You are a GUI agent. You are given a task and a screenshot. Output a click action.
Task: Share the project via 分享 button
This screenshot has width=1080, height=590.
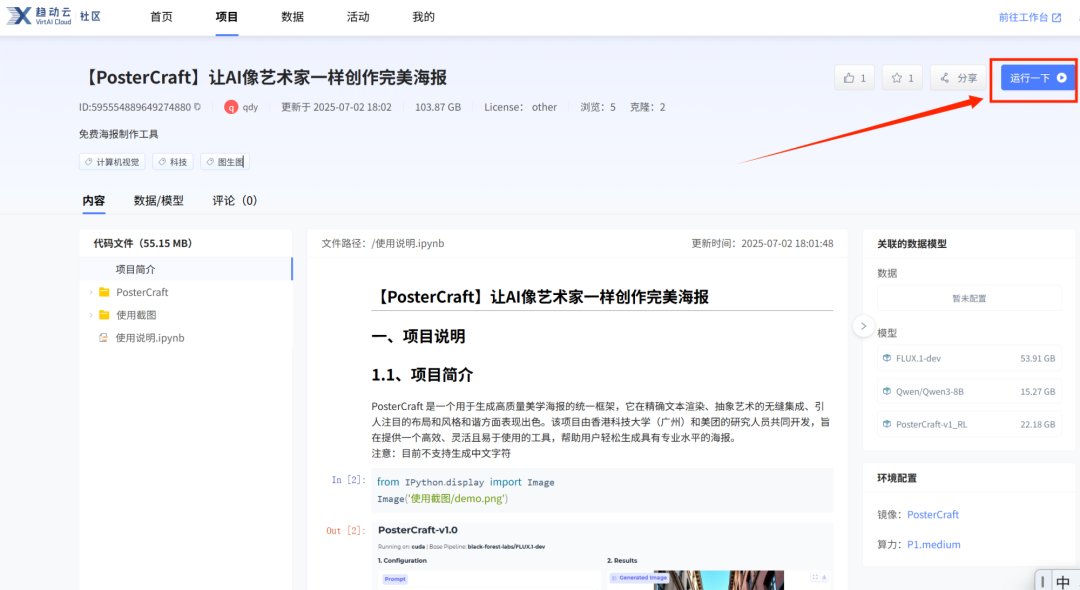pos(958,78)
